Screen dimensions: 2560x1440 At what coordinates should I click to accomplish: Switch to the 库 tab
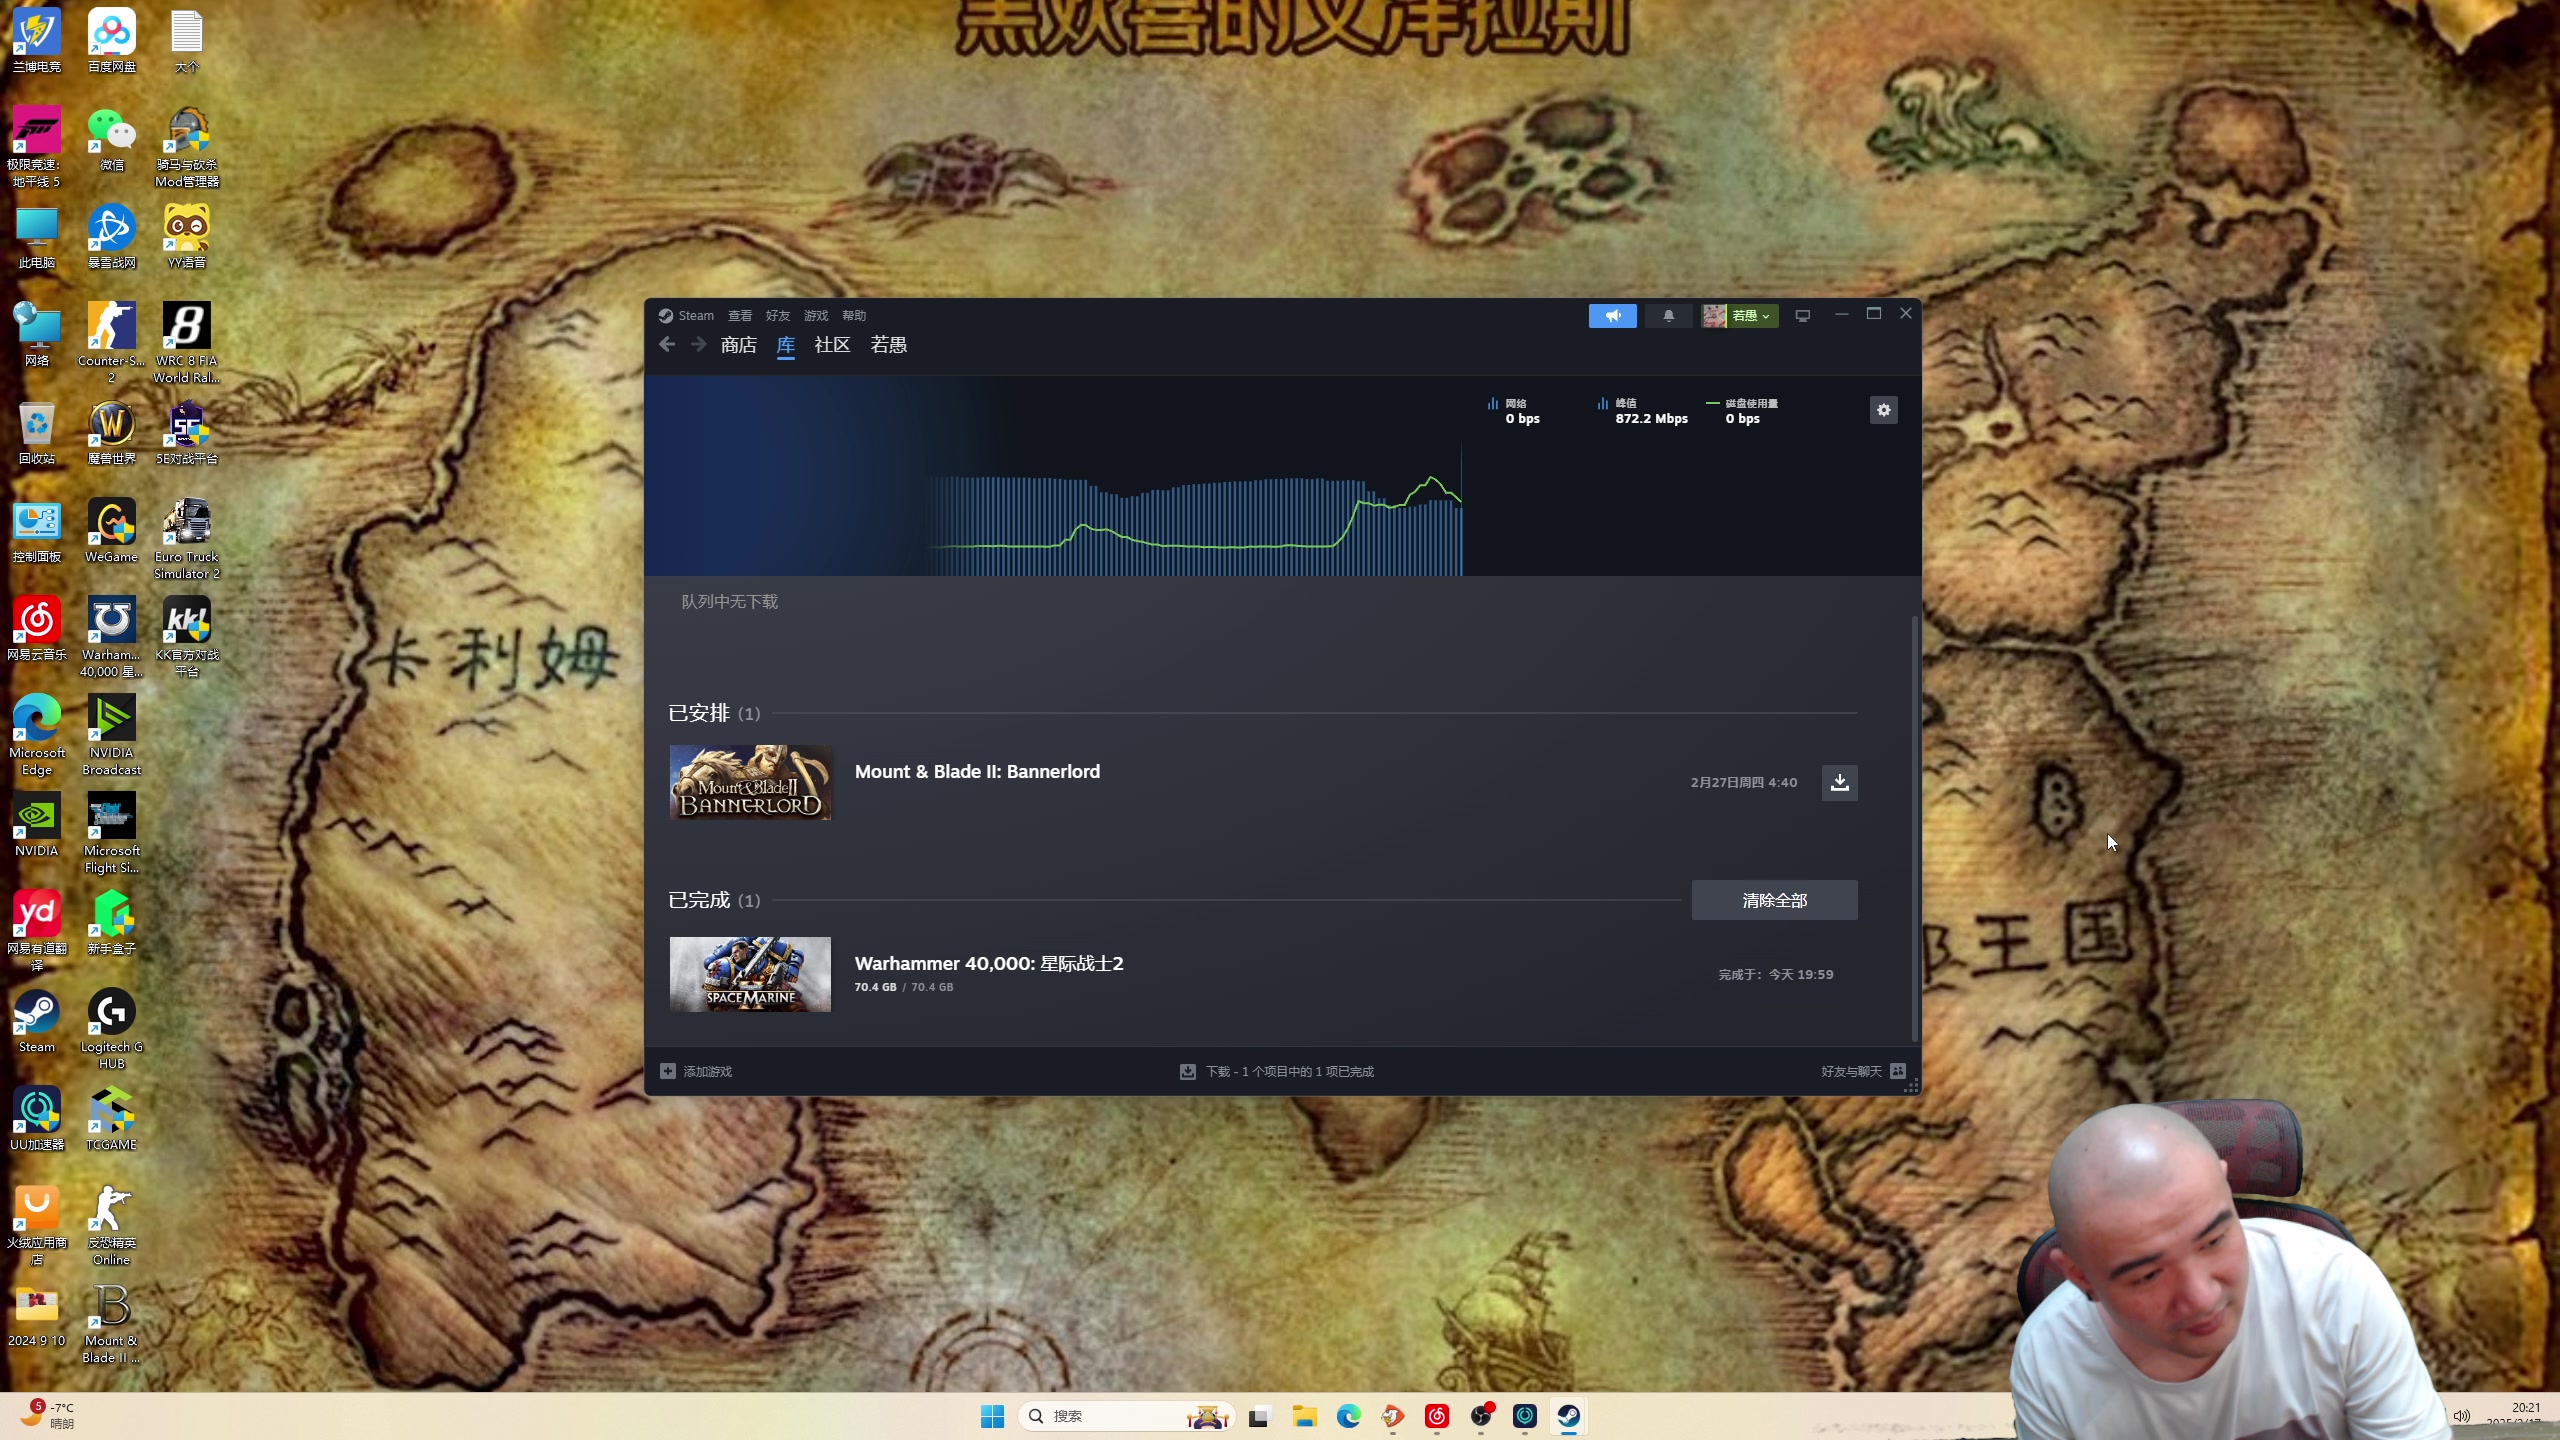pyautogui.click(x=786, y=345)
